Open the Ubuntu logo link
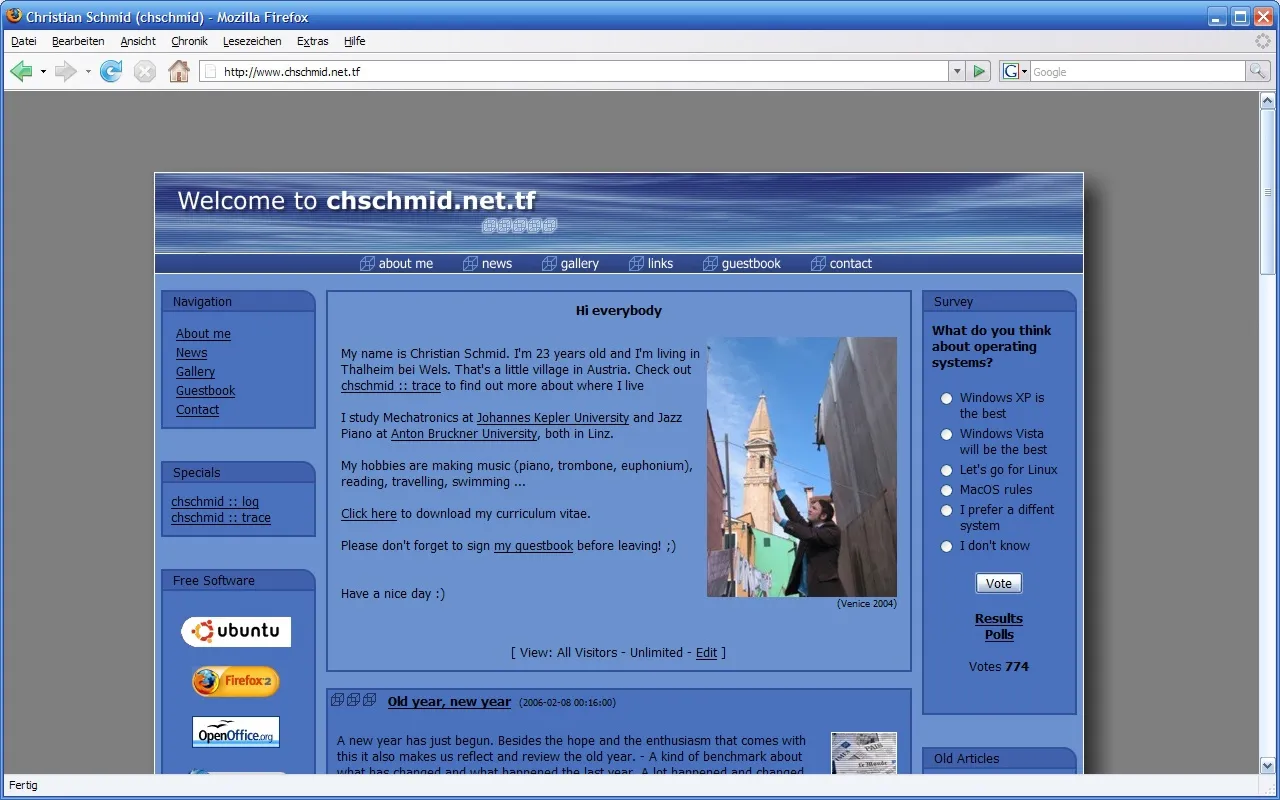This screenshot has height=800, width=1280. [236, 631]
